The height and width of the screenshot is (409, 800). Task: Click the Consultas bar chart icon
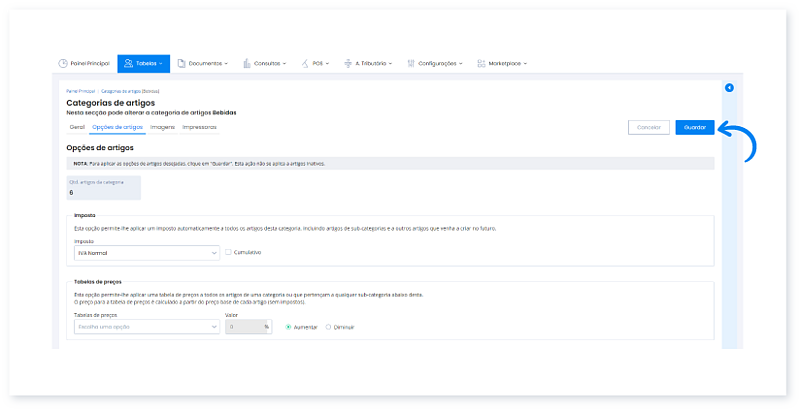pyautogui.click(x=246, y=63)
